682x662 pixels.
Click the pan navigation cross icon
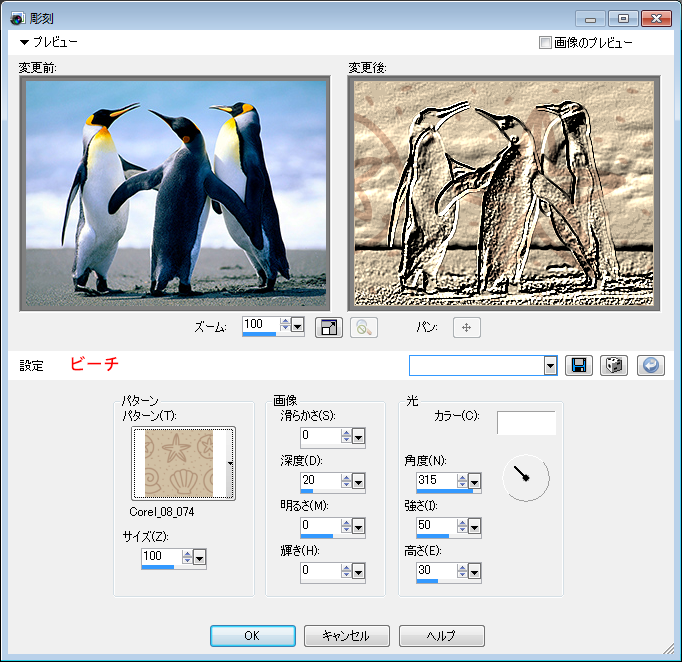tap(466, 327)
